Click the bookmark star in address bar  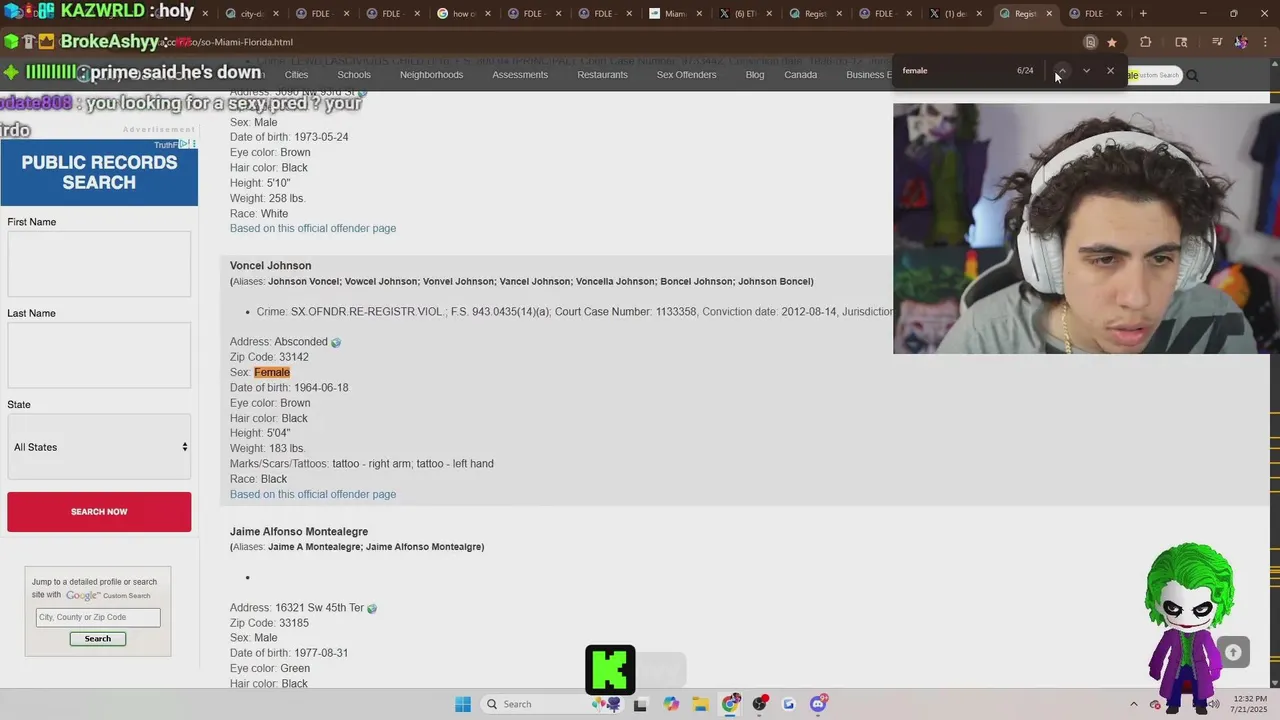tap(1112, 42)
